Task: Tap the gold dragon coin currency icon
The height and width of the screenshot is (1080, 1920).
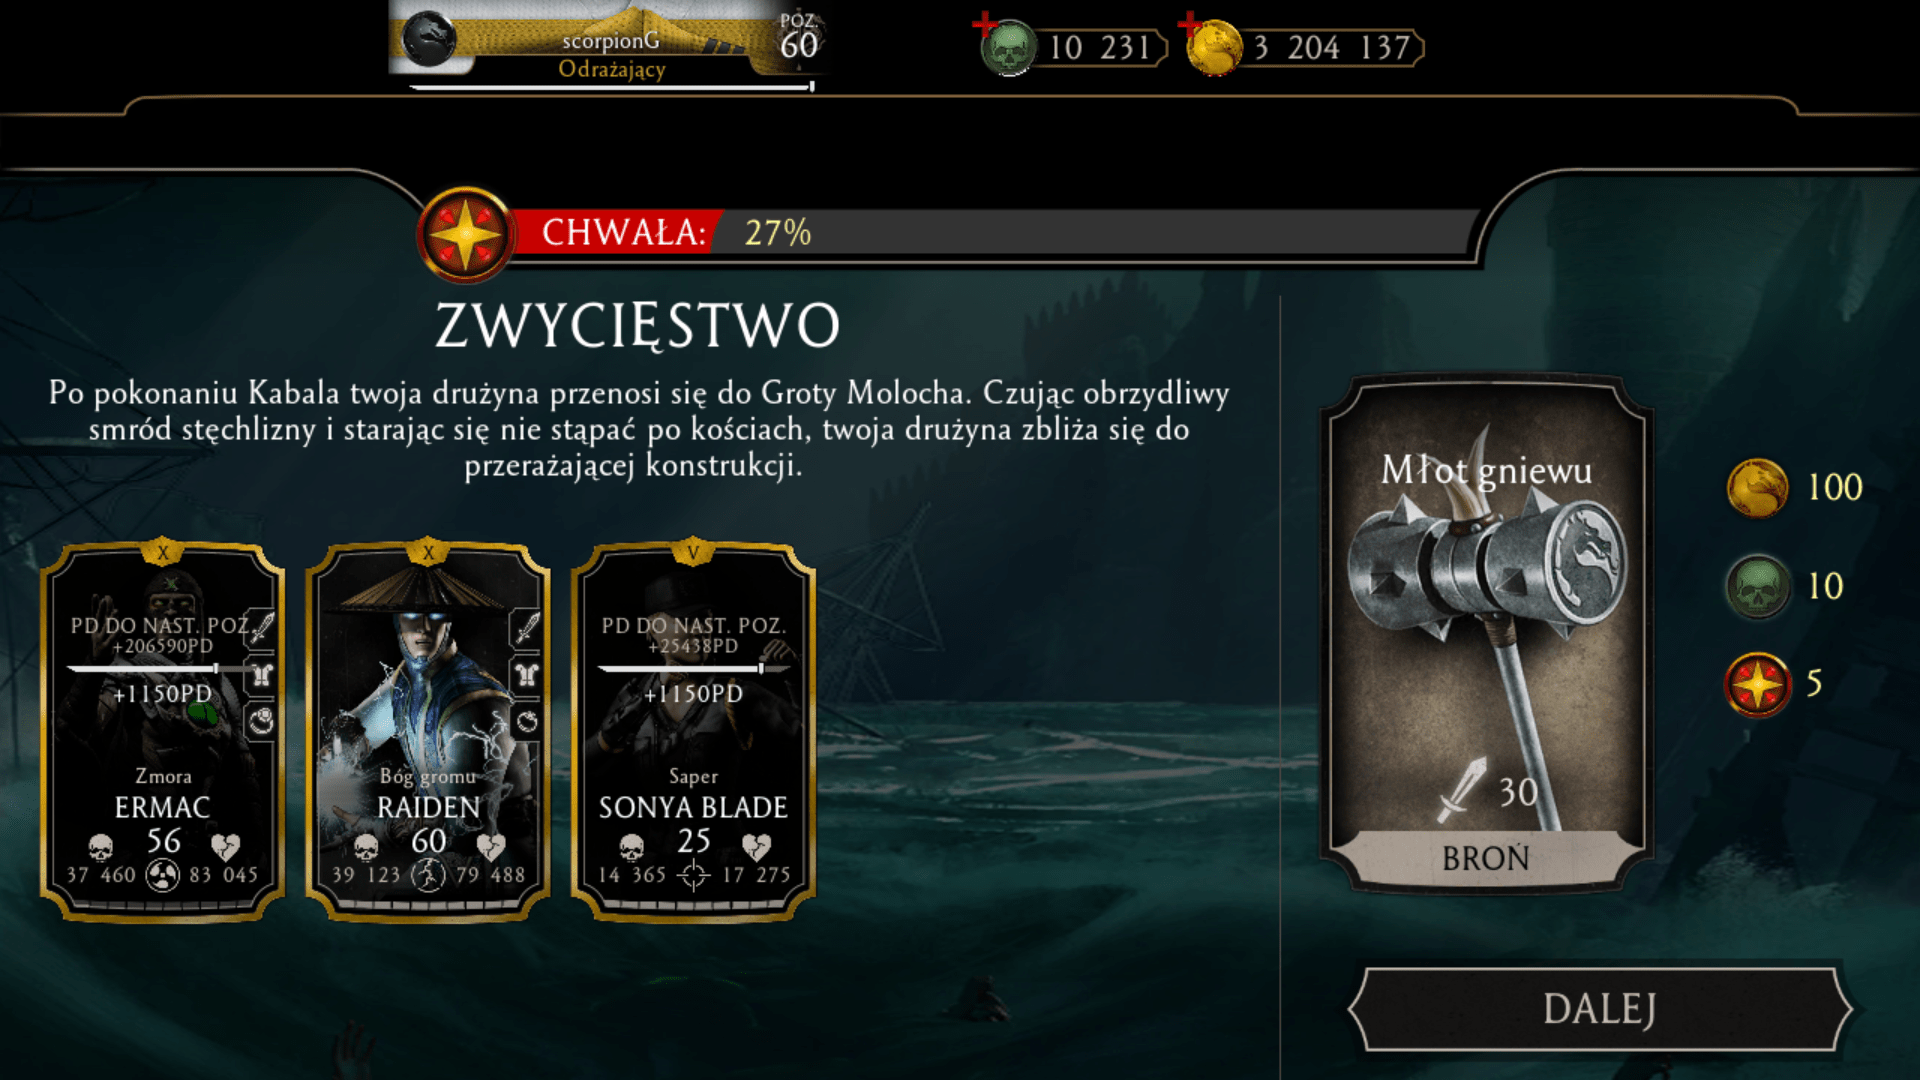Action: [x=1214, y=47]
